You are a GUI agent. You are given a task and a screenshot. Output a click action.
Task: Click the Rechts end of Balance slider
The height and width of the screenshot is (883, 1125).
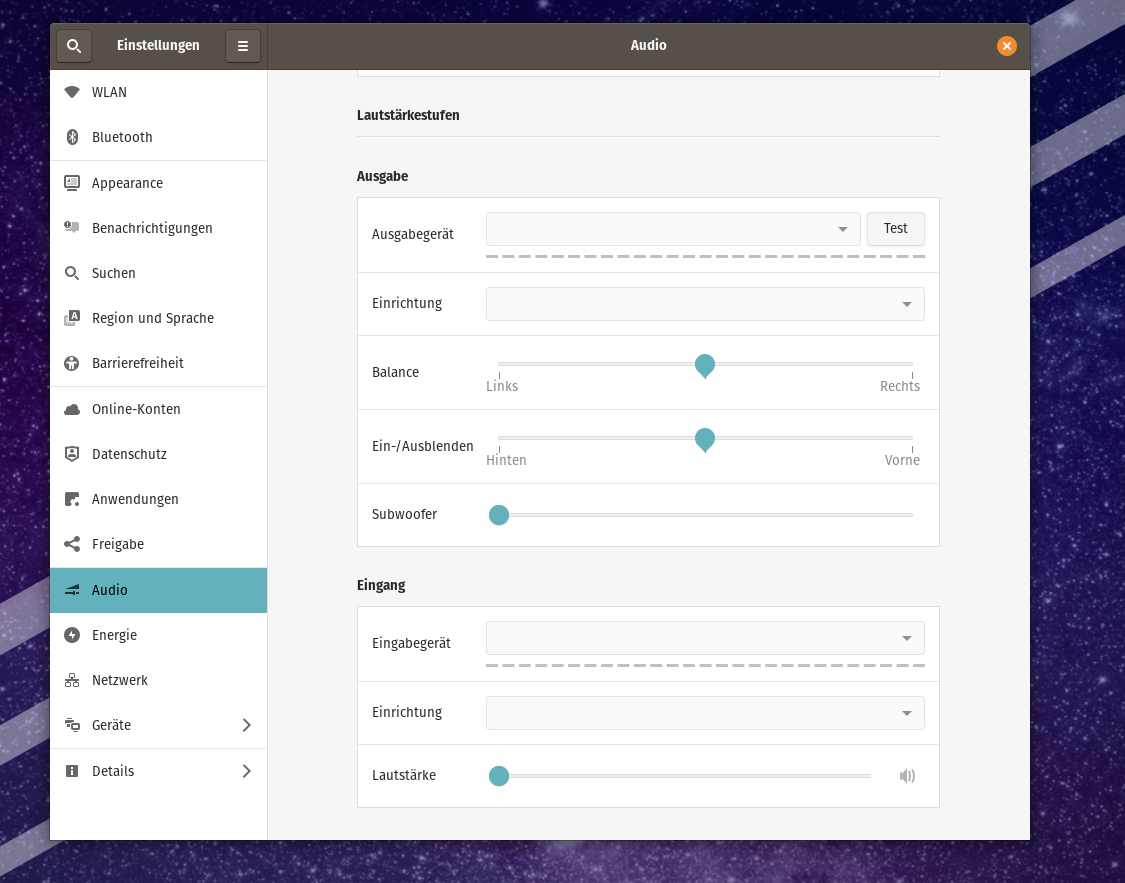pos(900,386)
